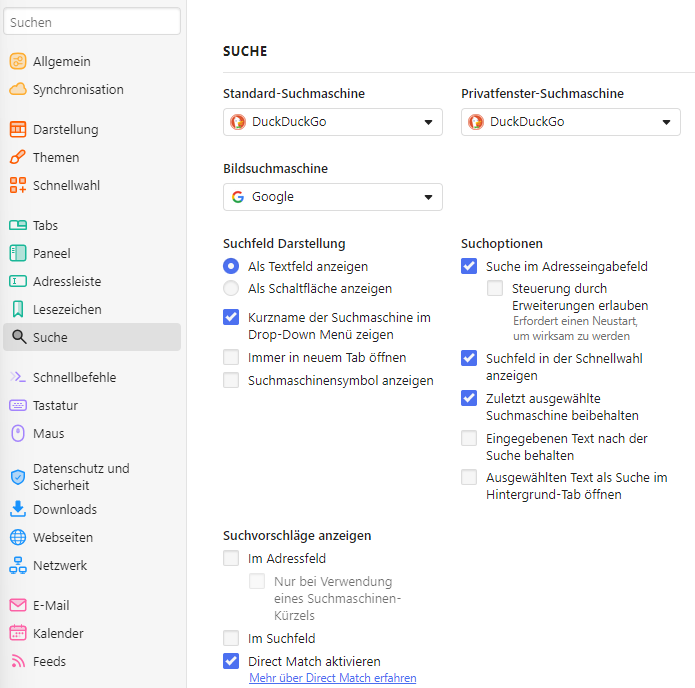695x688 pixels.
Task: Uncheck 'Suche im Adresseingabefeld' option
Action: click(x=469, y=266)
